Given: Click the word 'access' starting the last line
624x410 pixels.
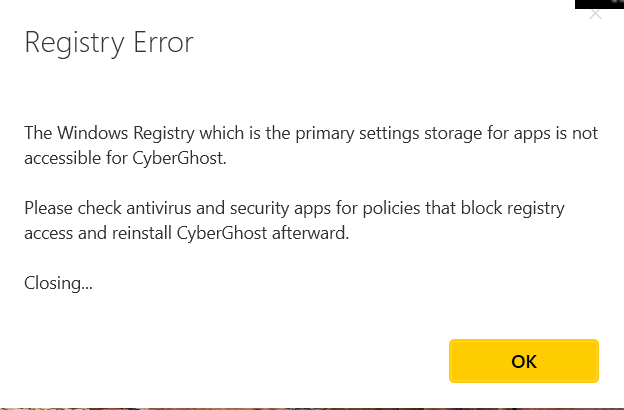Looking at the screenshot, I should [x=49, y=232].
